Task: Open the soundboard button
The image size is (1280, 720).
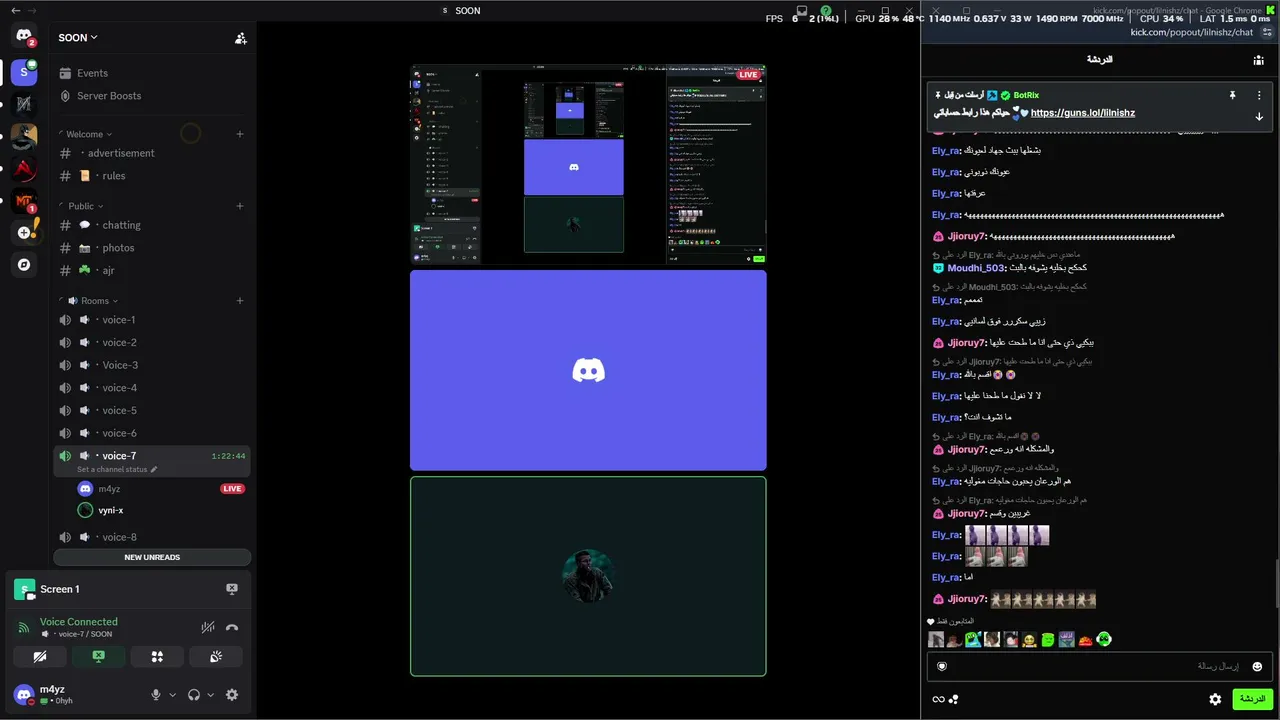Action: [x=216, y=657]
